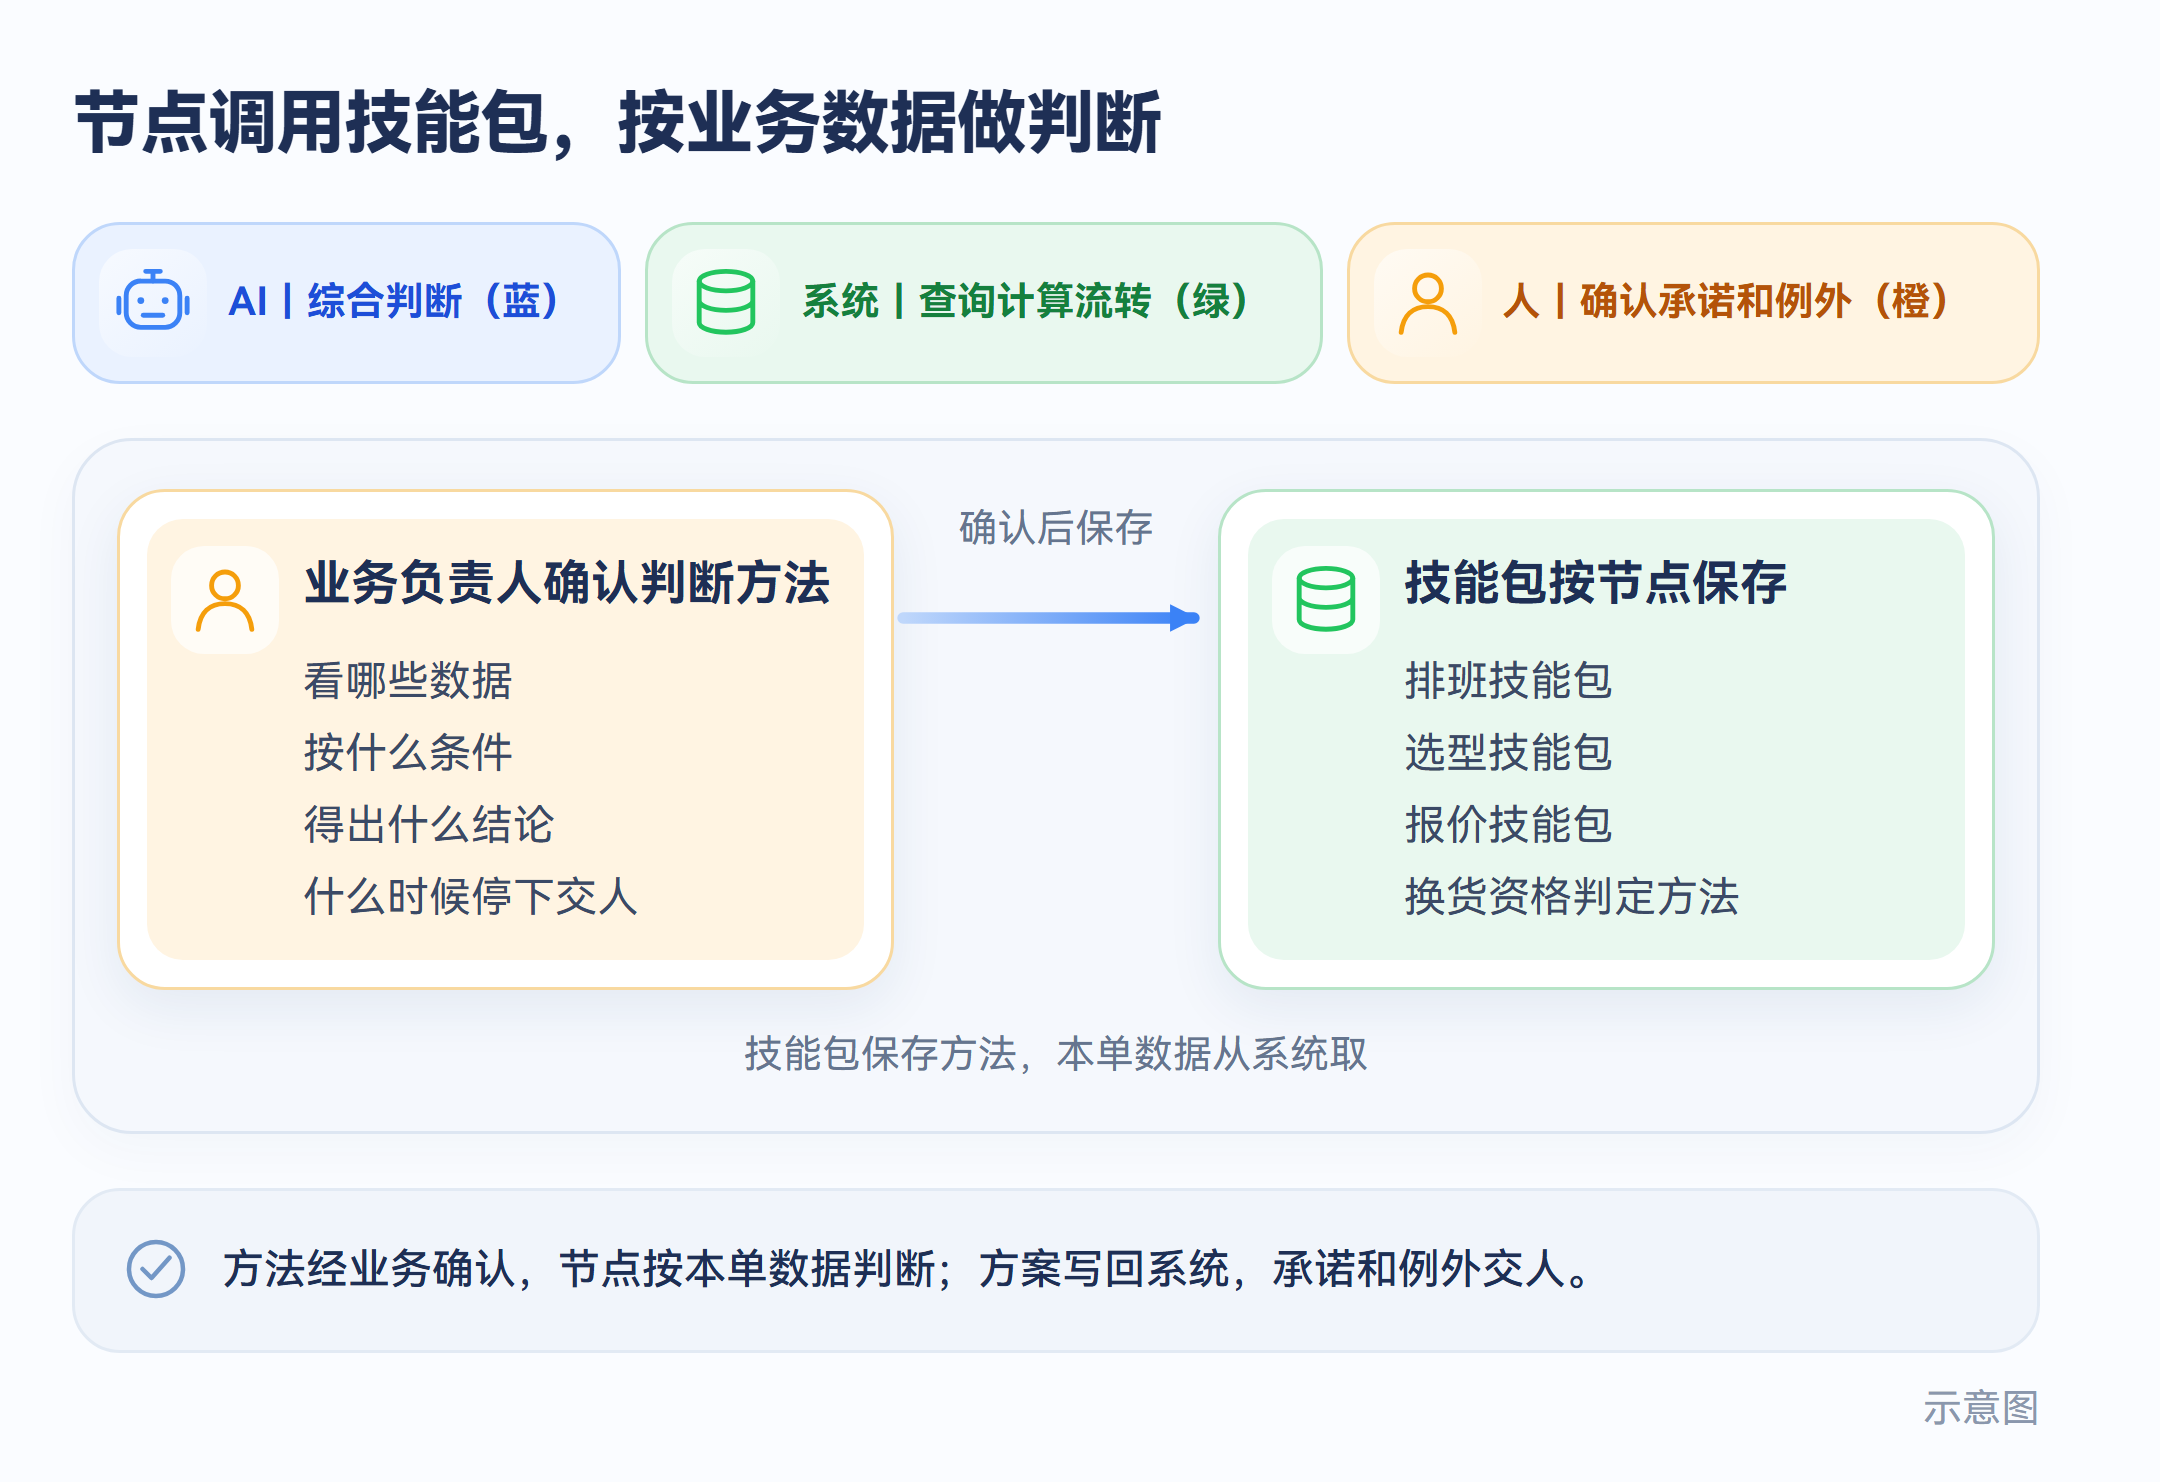Click the heading 技能包按节点保存
The image size is (2160, 1482).
click(x=1596, y=583)
